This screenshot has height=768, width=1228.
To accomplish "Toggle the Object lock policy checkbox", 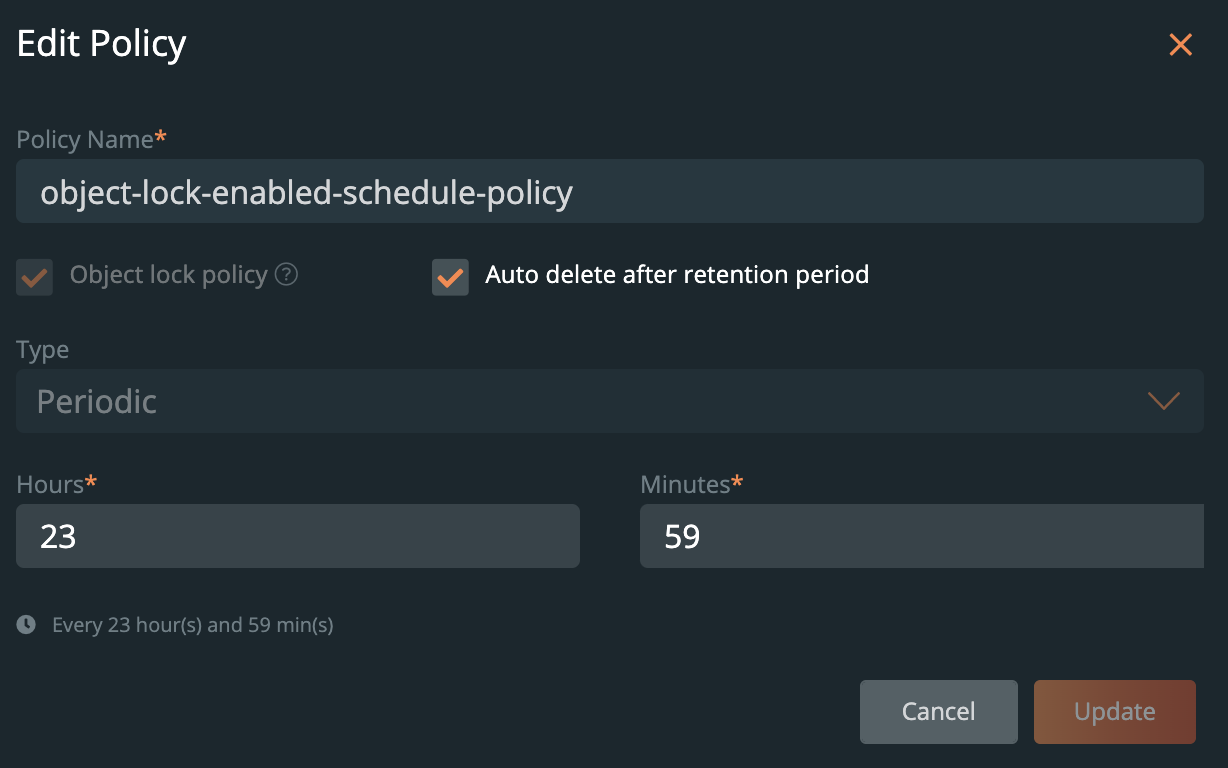I will 35,277.
